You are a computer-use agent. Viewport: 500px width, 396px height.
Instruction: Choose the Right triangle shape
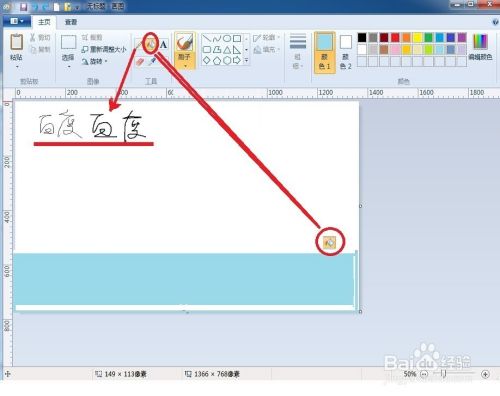pyautogui.click(x=237, y=50)
